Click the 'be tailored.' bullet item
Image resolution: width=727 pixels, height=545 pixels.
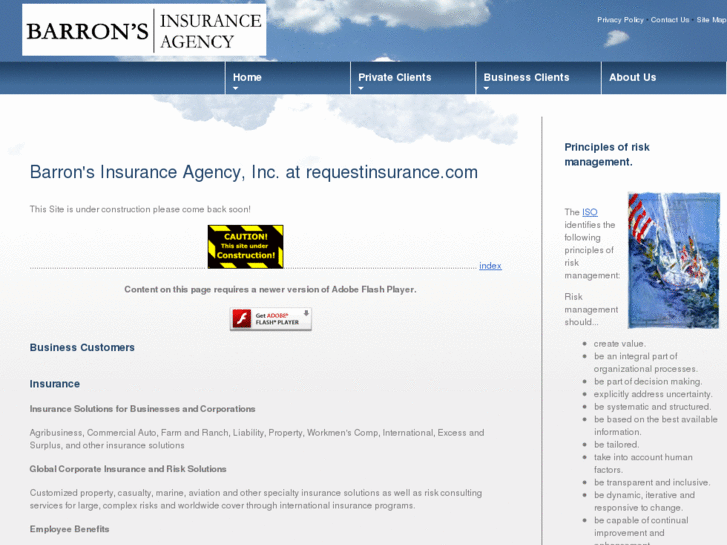[617, 444]
